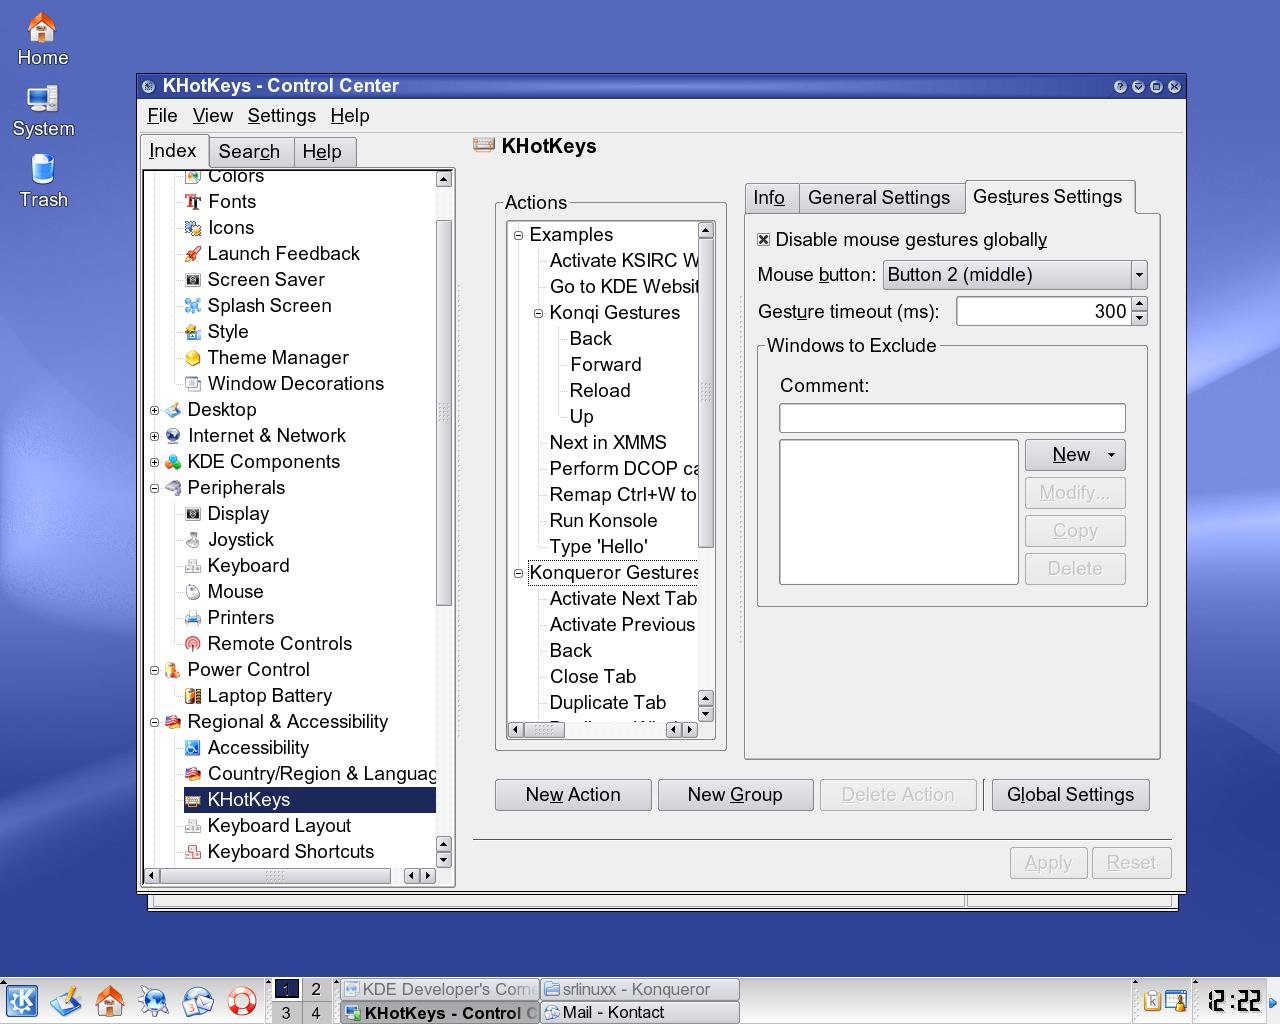The image size is (1280, 1024).
Task: Click the Style icon in the tree
Action: click(193, 332)
